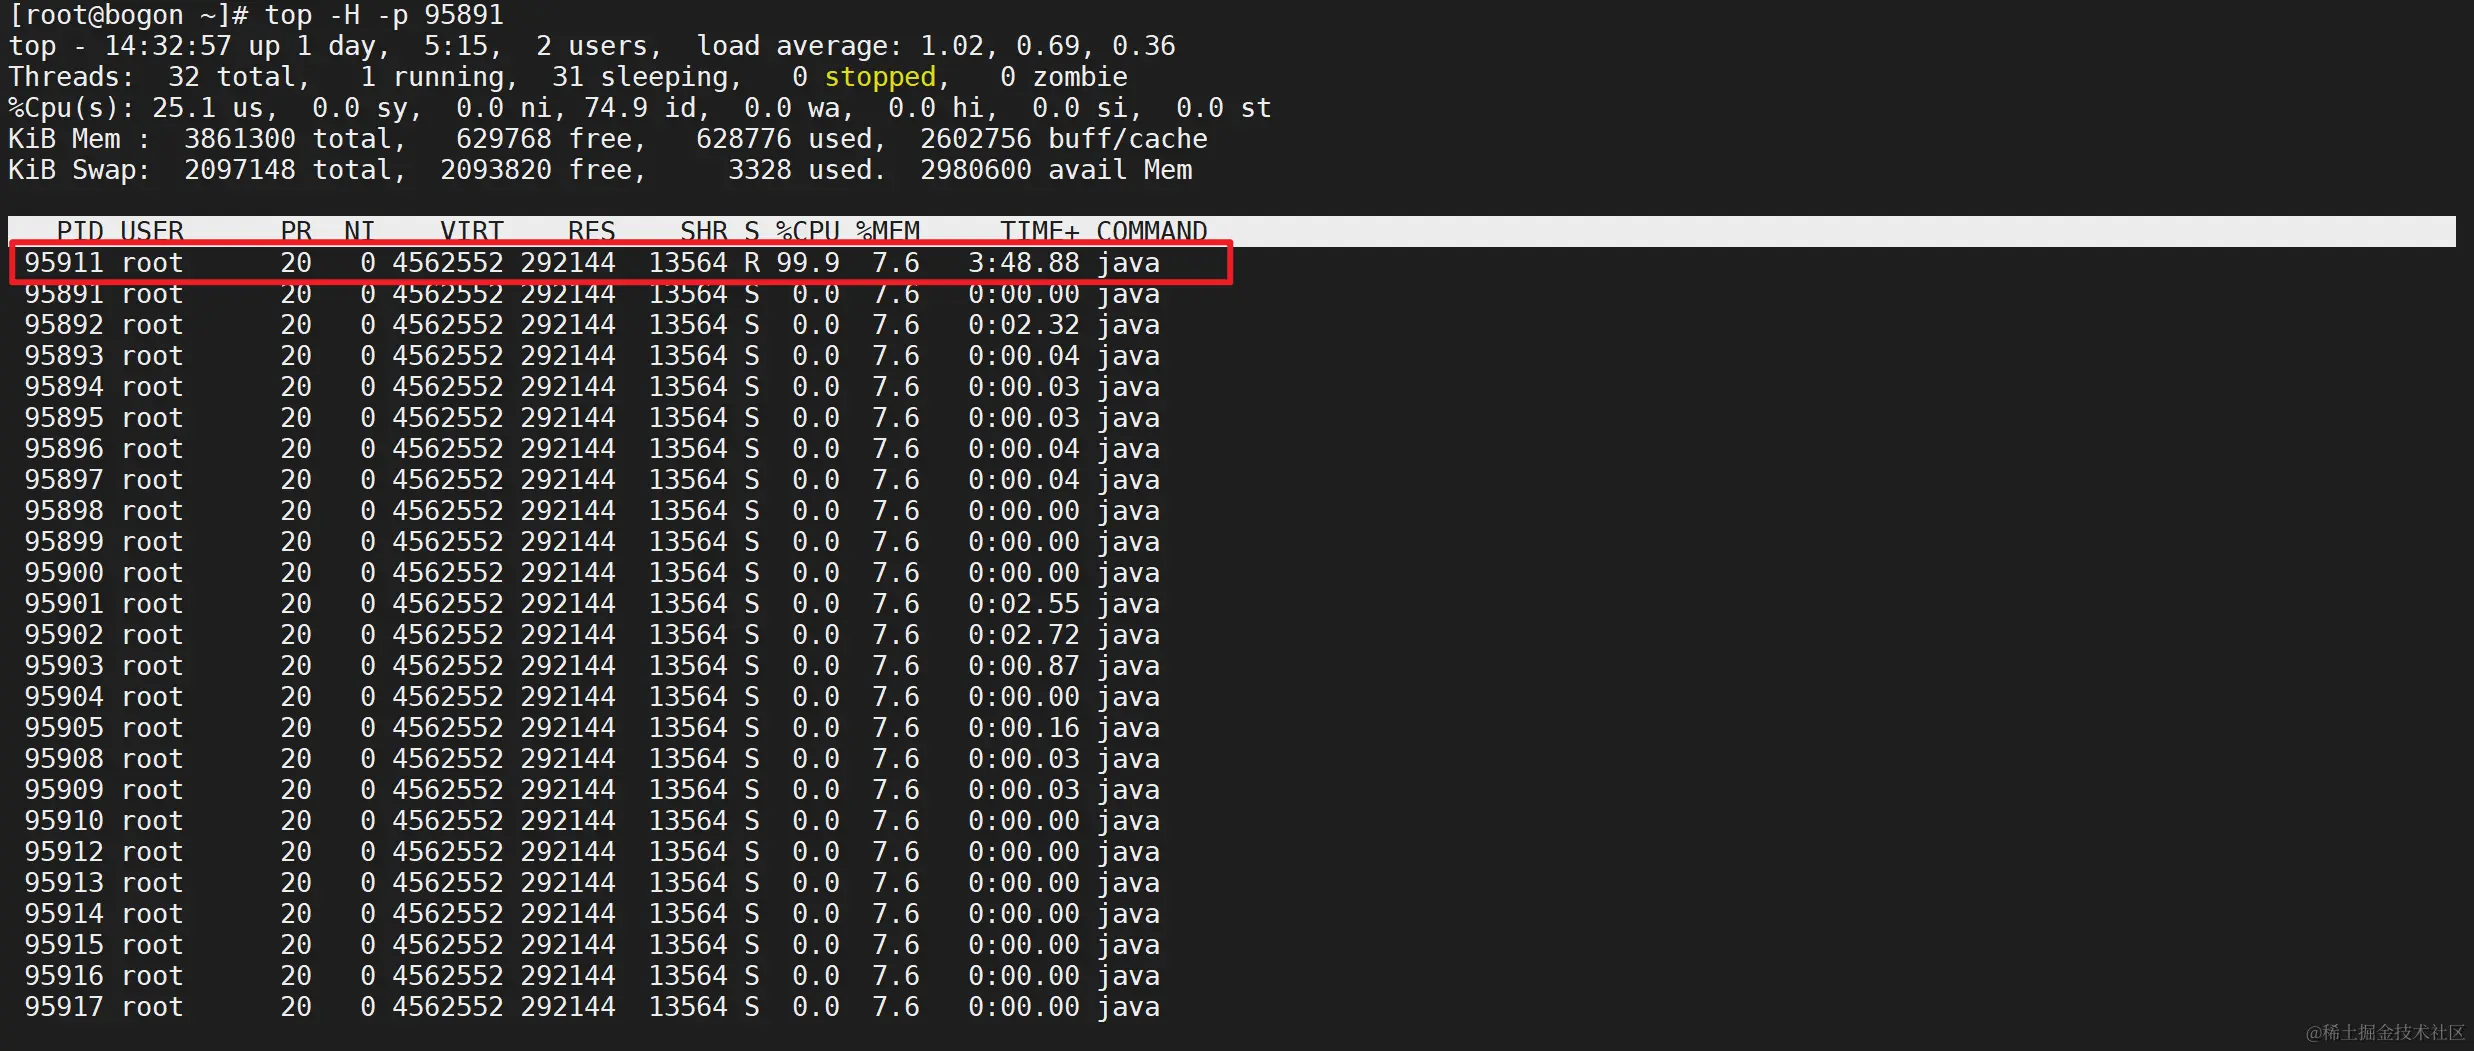
Task: Select the '31 sleeping' threads count
Action: click(x=640, y=77)
